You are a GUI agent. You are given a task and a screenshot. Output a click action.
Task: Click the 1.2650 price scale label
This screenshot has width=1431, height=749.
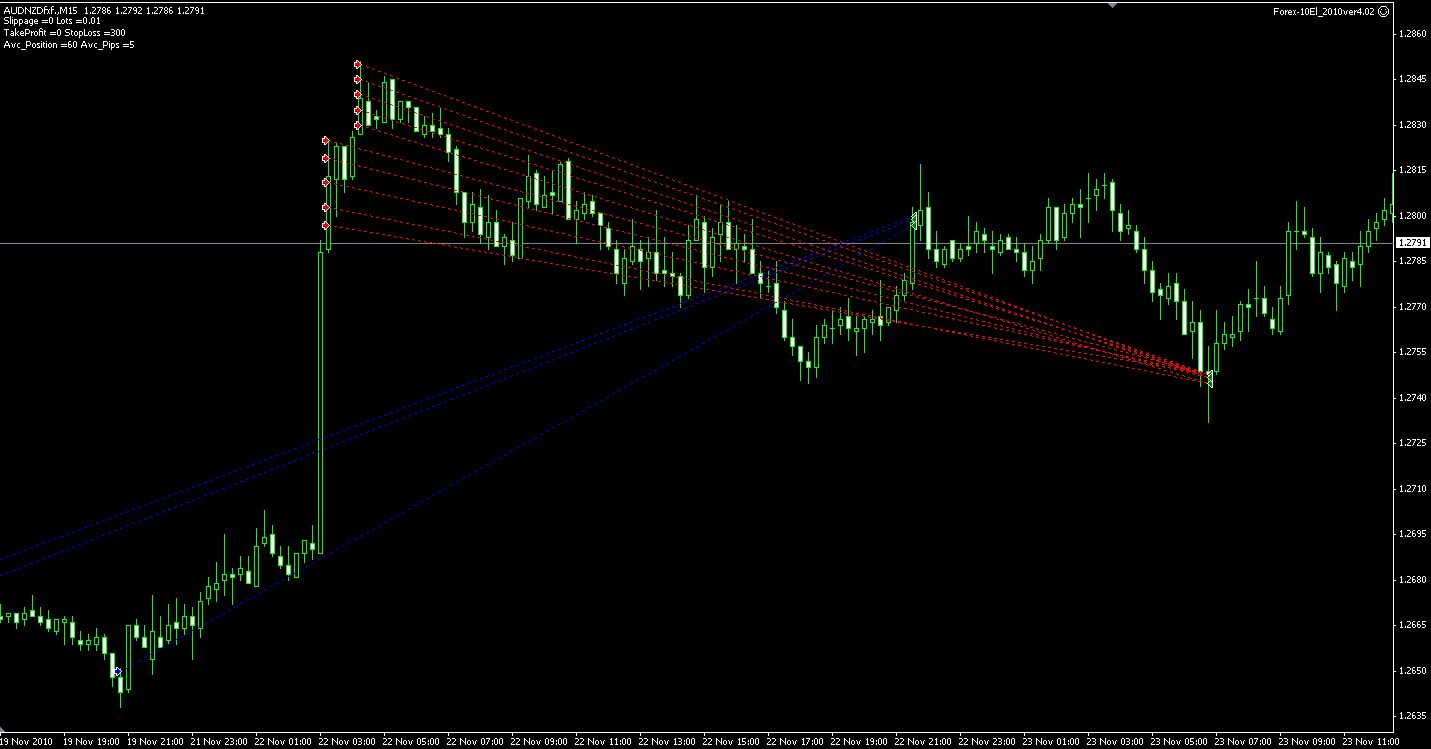[x=1413, y=671]
